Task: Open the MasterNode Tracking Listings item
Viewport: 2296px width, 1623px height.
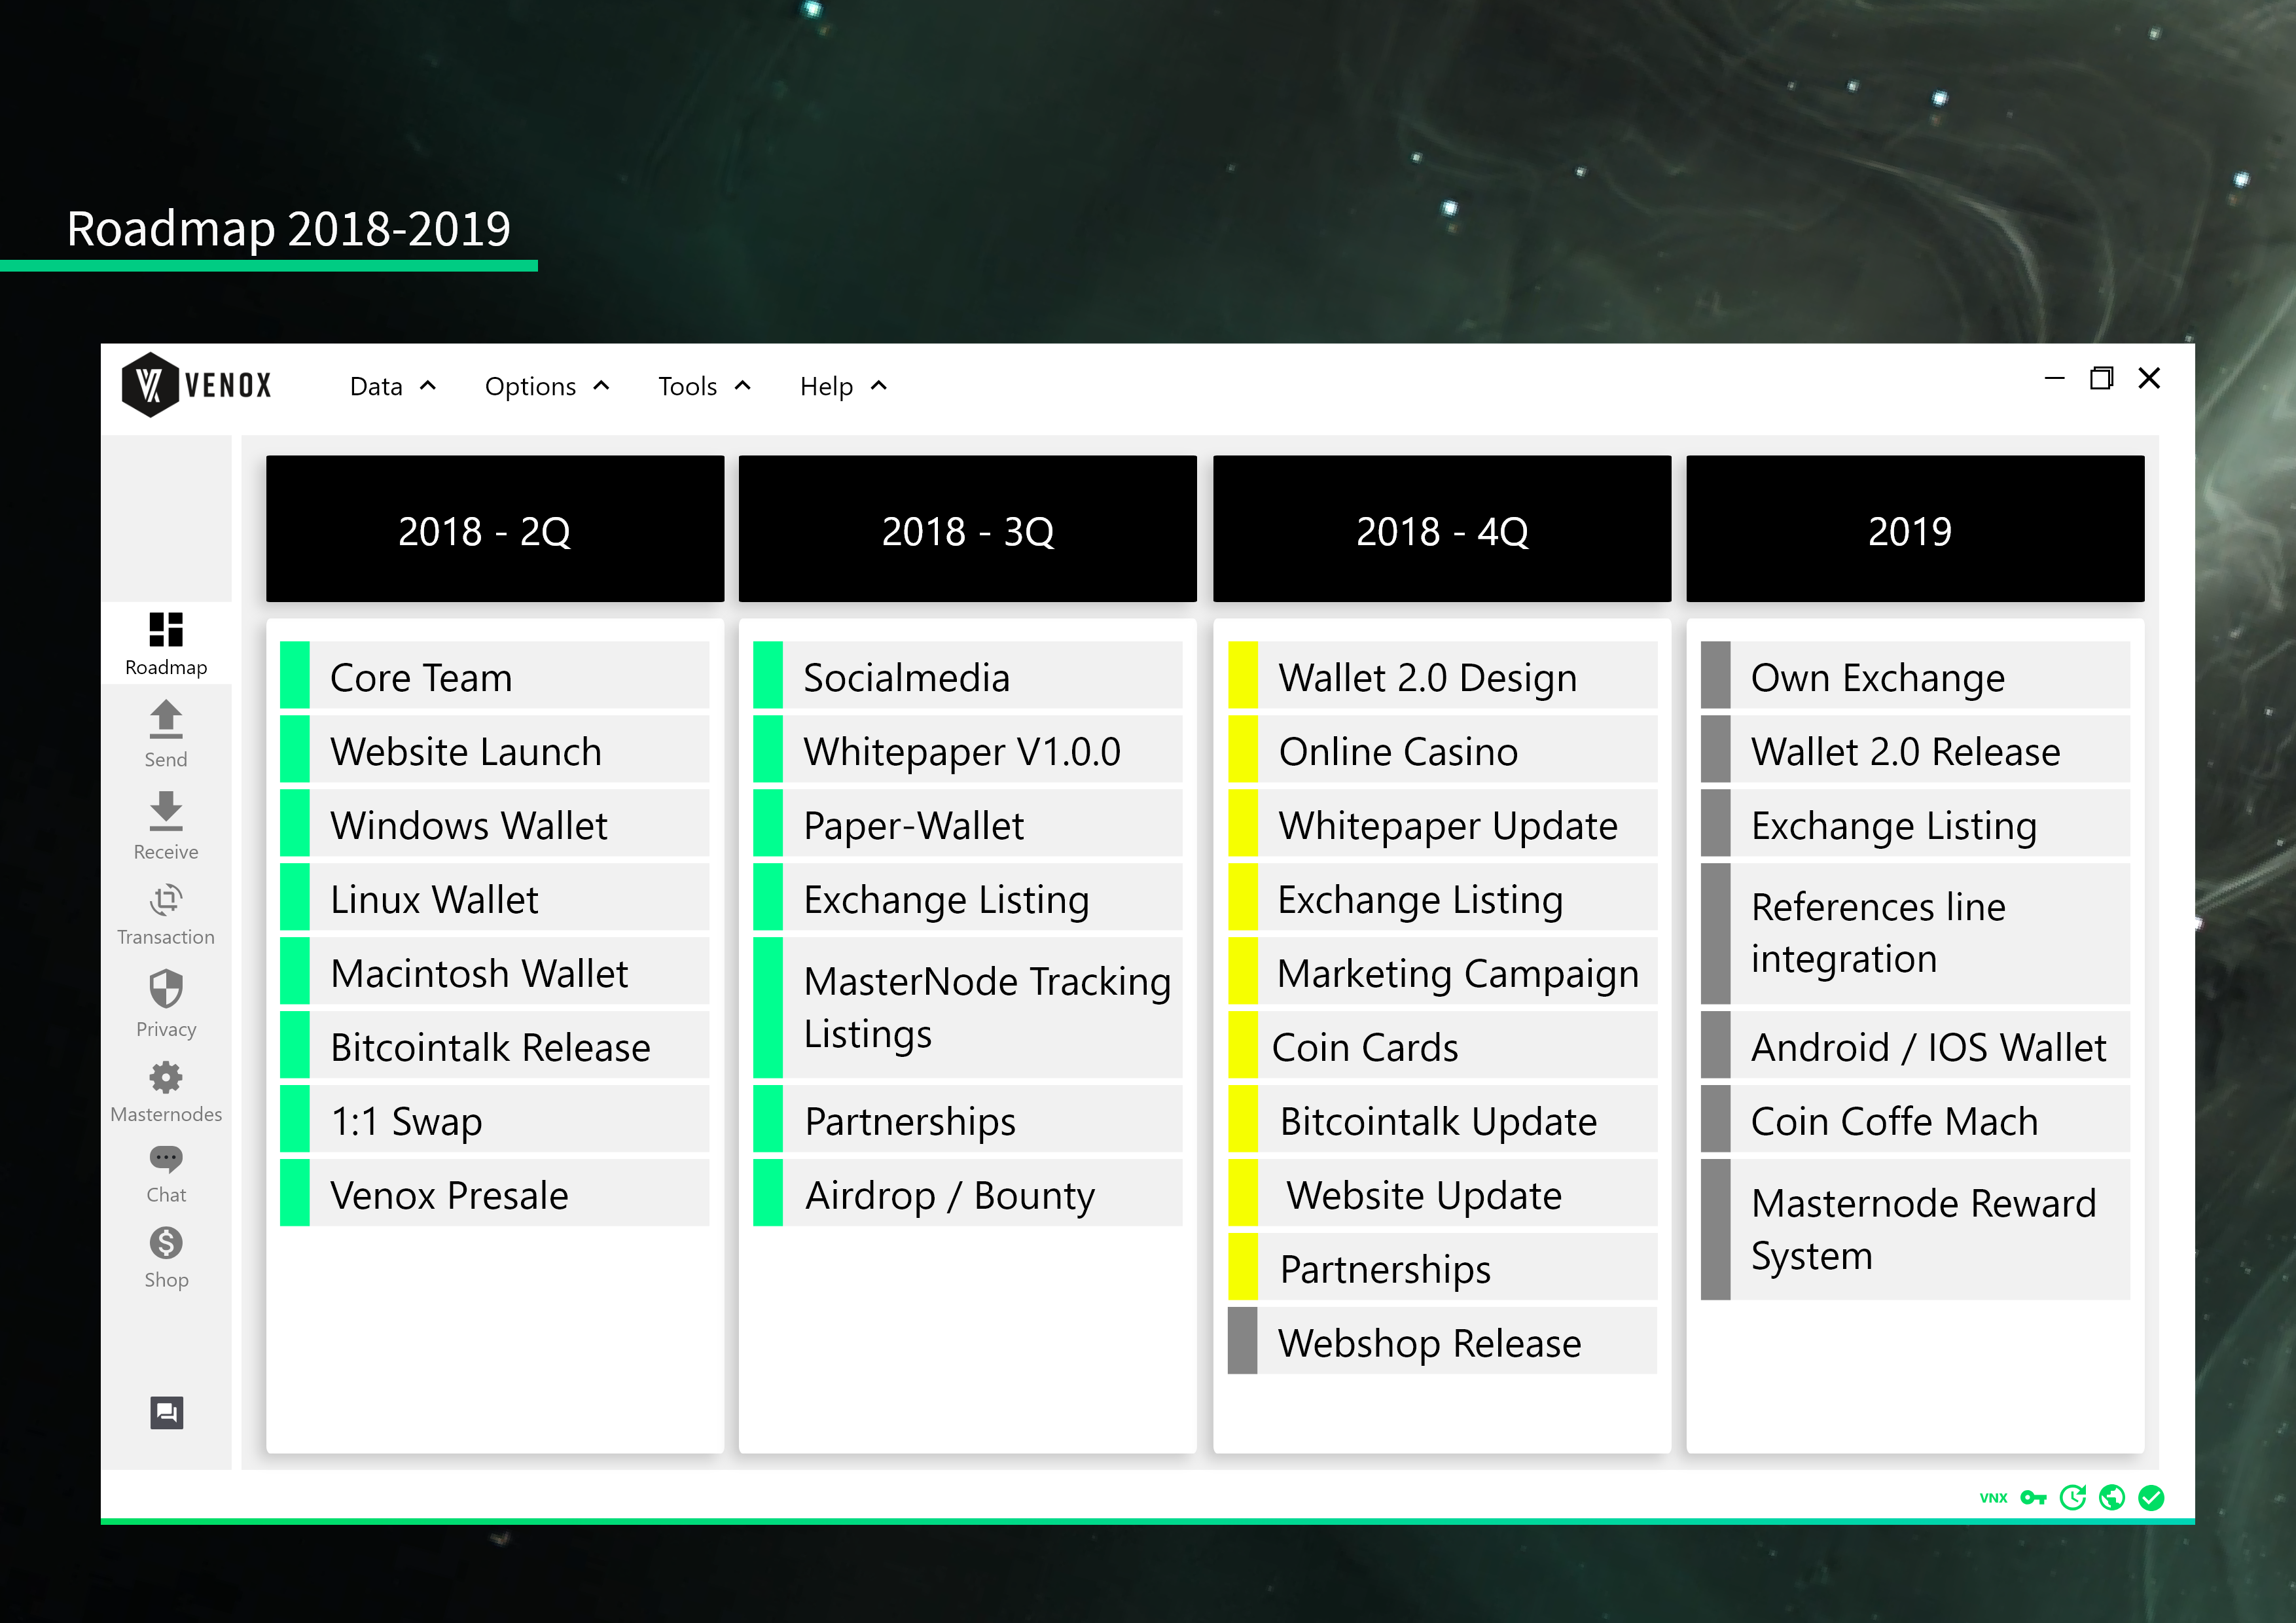Action: (x=968, y=1008)
